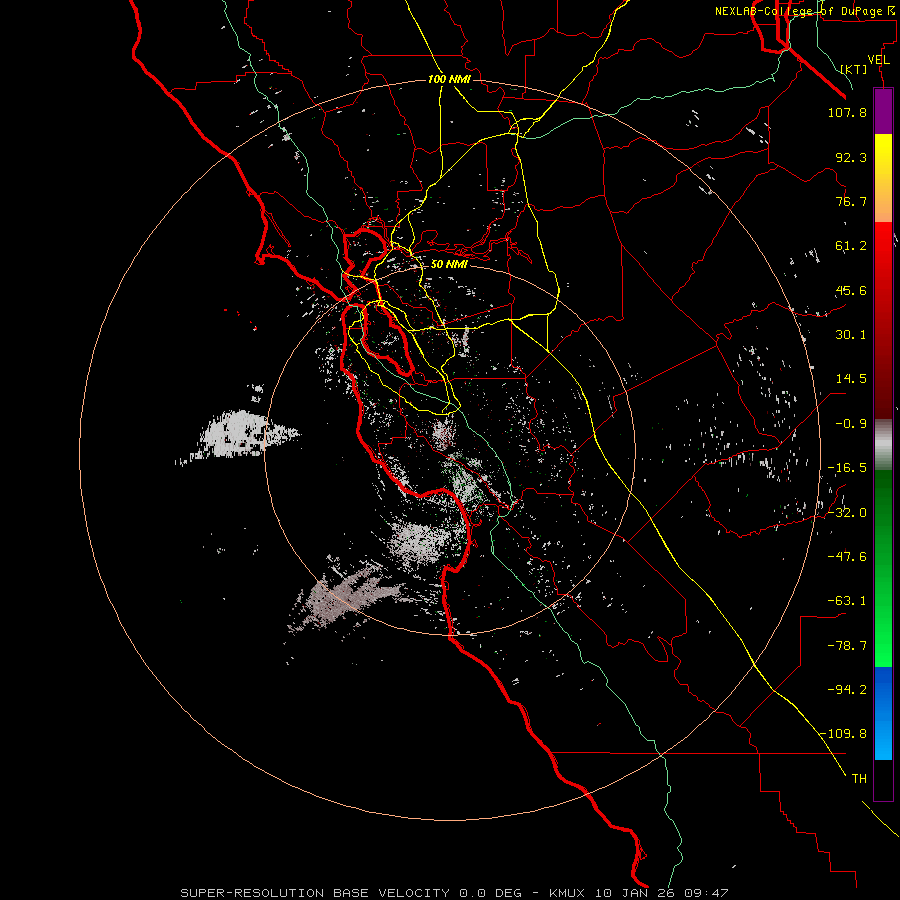Click the KMUX 10 JAN 26 09:47 timestamp

639,893
